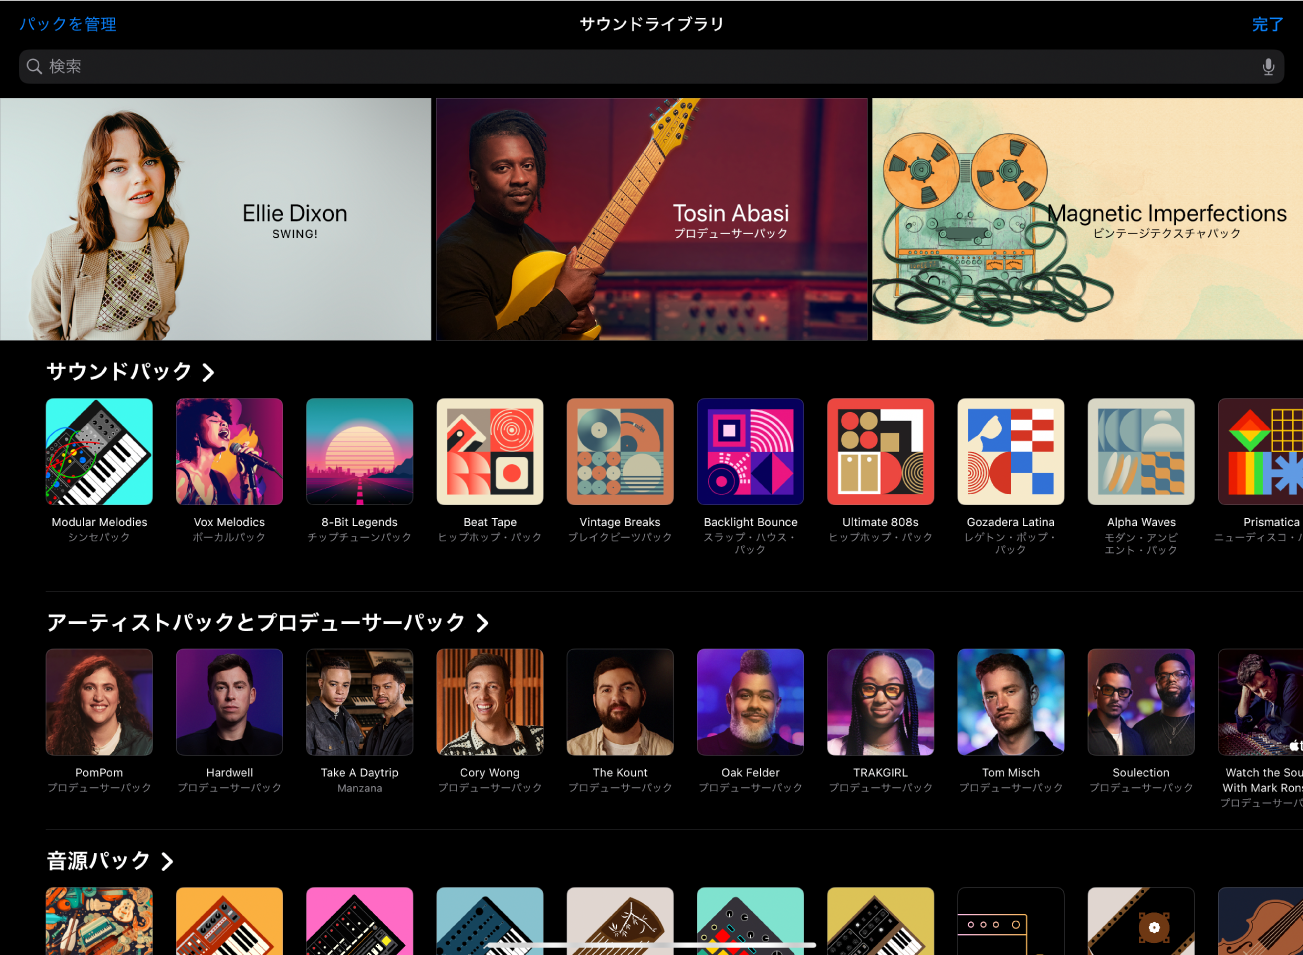Click the Vintage Breaks label text
Viewport: 1303px width, 955px height.
(620, 522)
